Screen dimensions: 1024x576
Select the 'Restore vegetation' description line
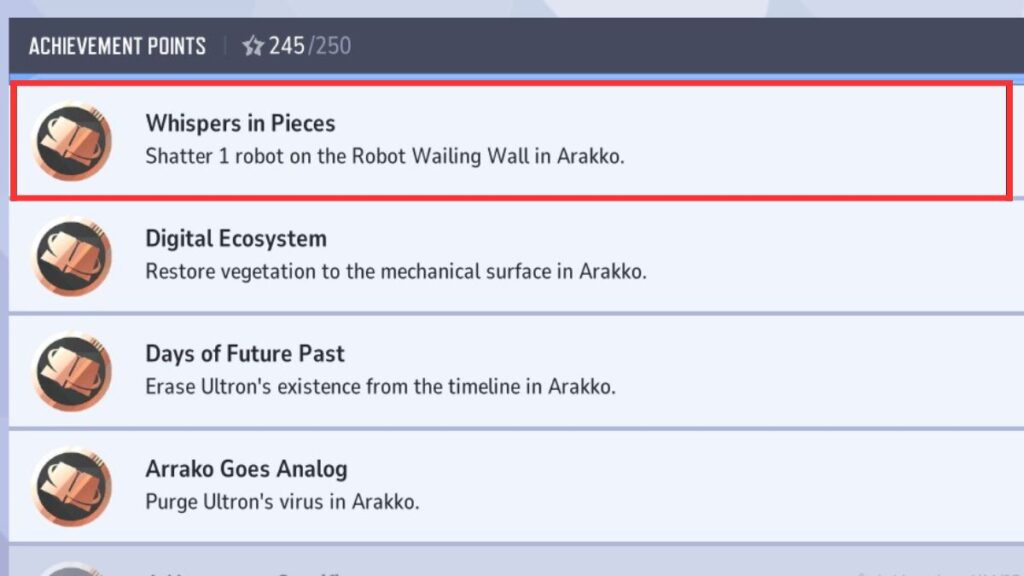[396, 272]
